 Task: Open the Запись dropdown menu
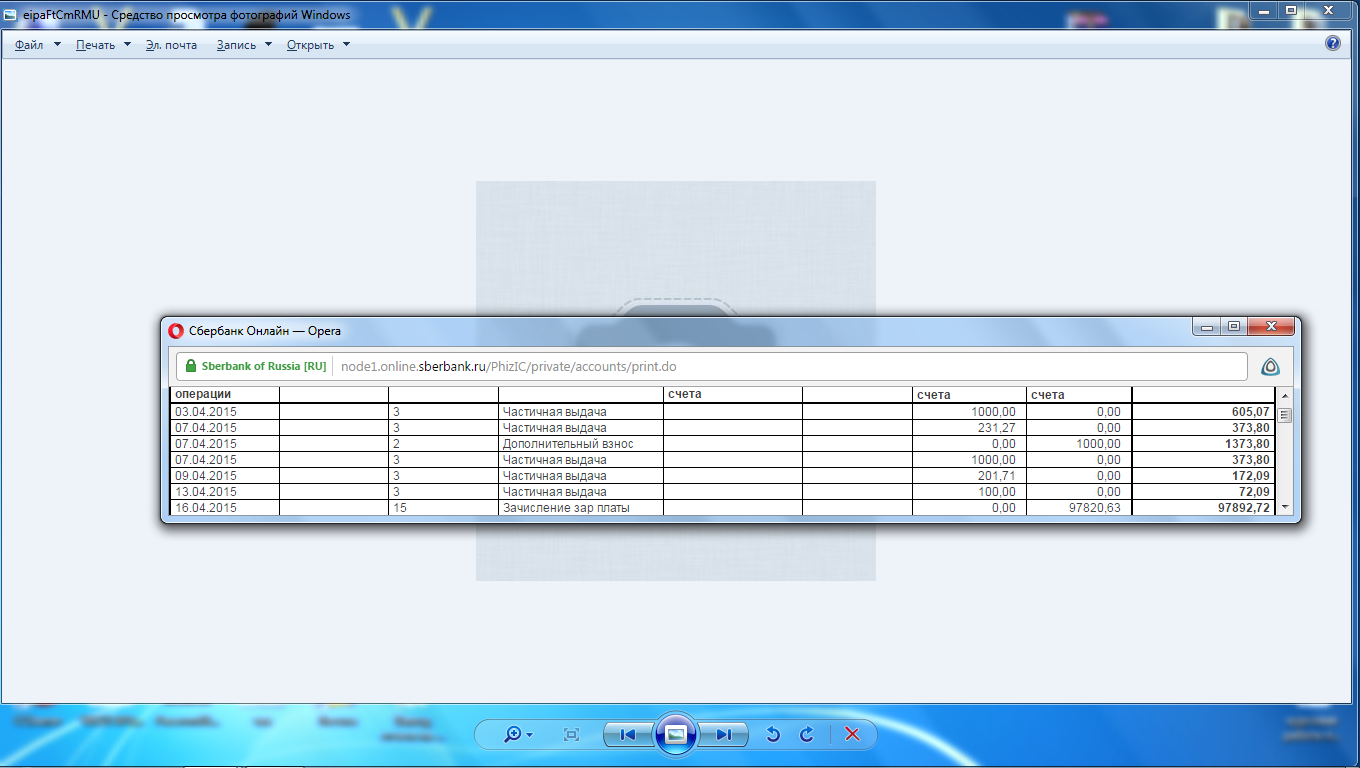pos(244,45)
